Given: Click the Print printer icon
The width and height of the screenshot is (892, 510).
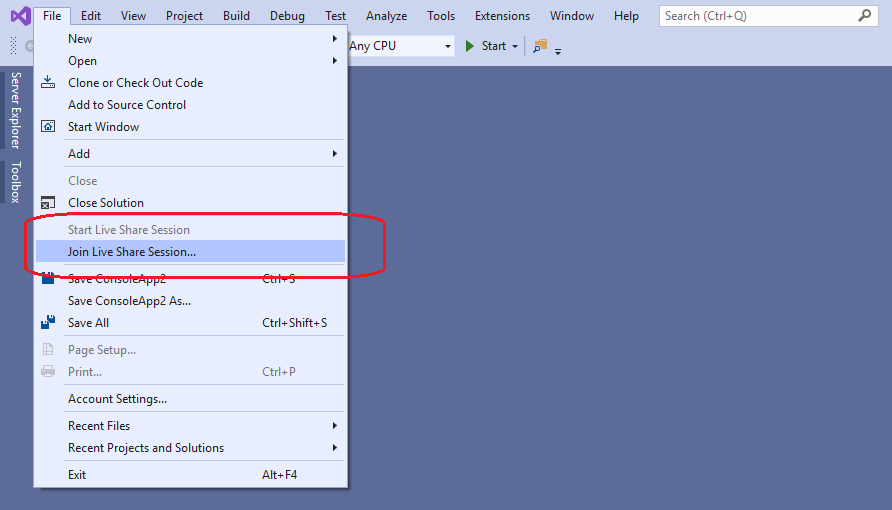Looking at the screenshot, I should (48, 371).
